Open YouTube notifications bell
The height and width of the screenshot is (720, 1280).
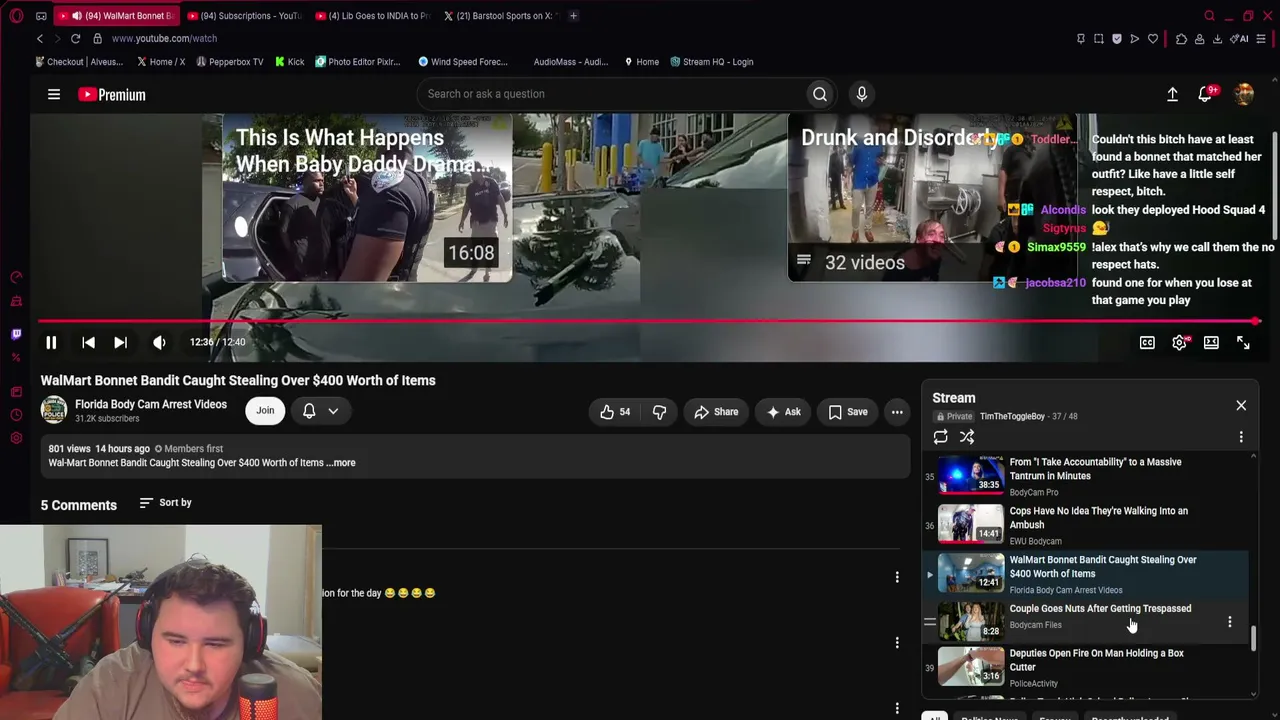point(1205,94)
